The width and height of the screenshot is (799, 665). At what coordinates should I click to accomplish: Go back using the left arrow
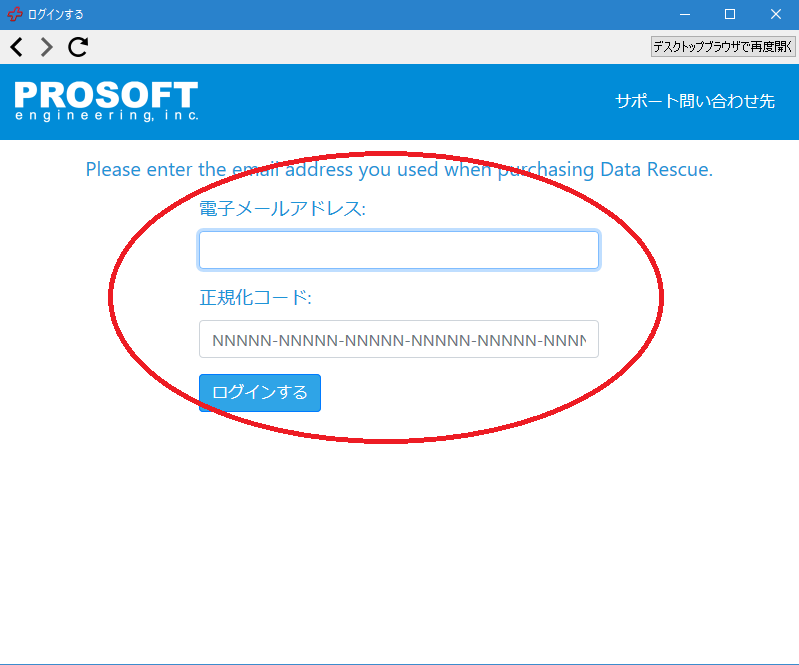coord(16,47)
